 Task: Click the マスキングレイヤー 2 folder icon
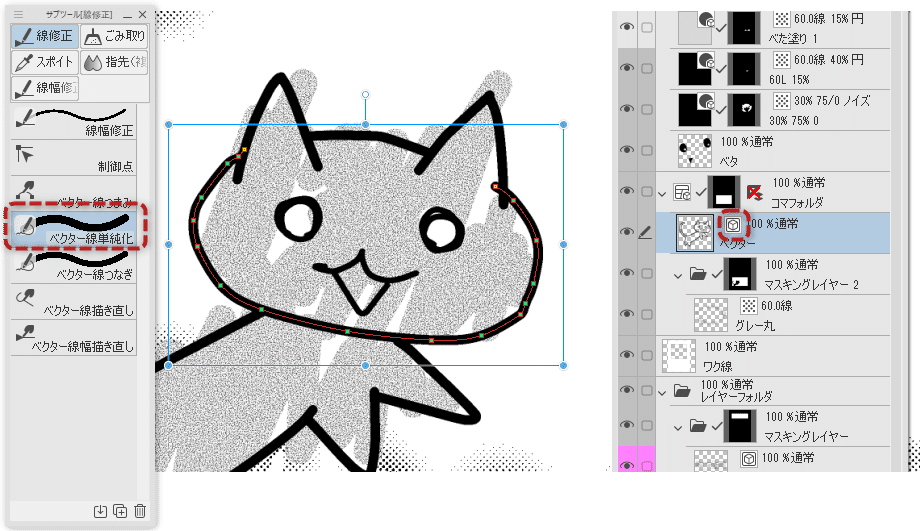(x=698, y=273)
